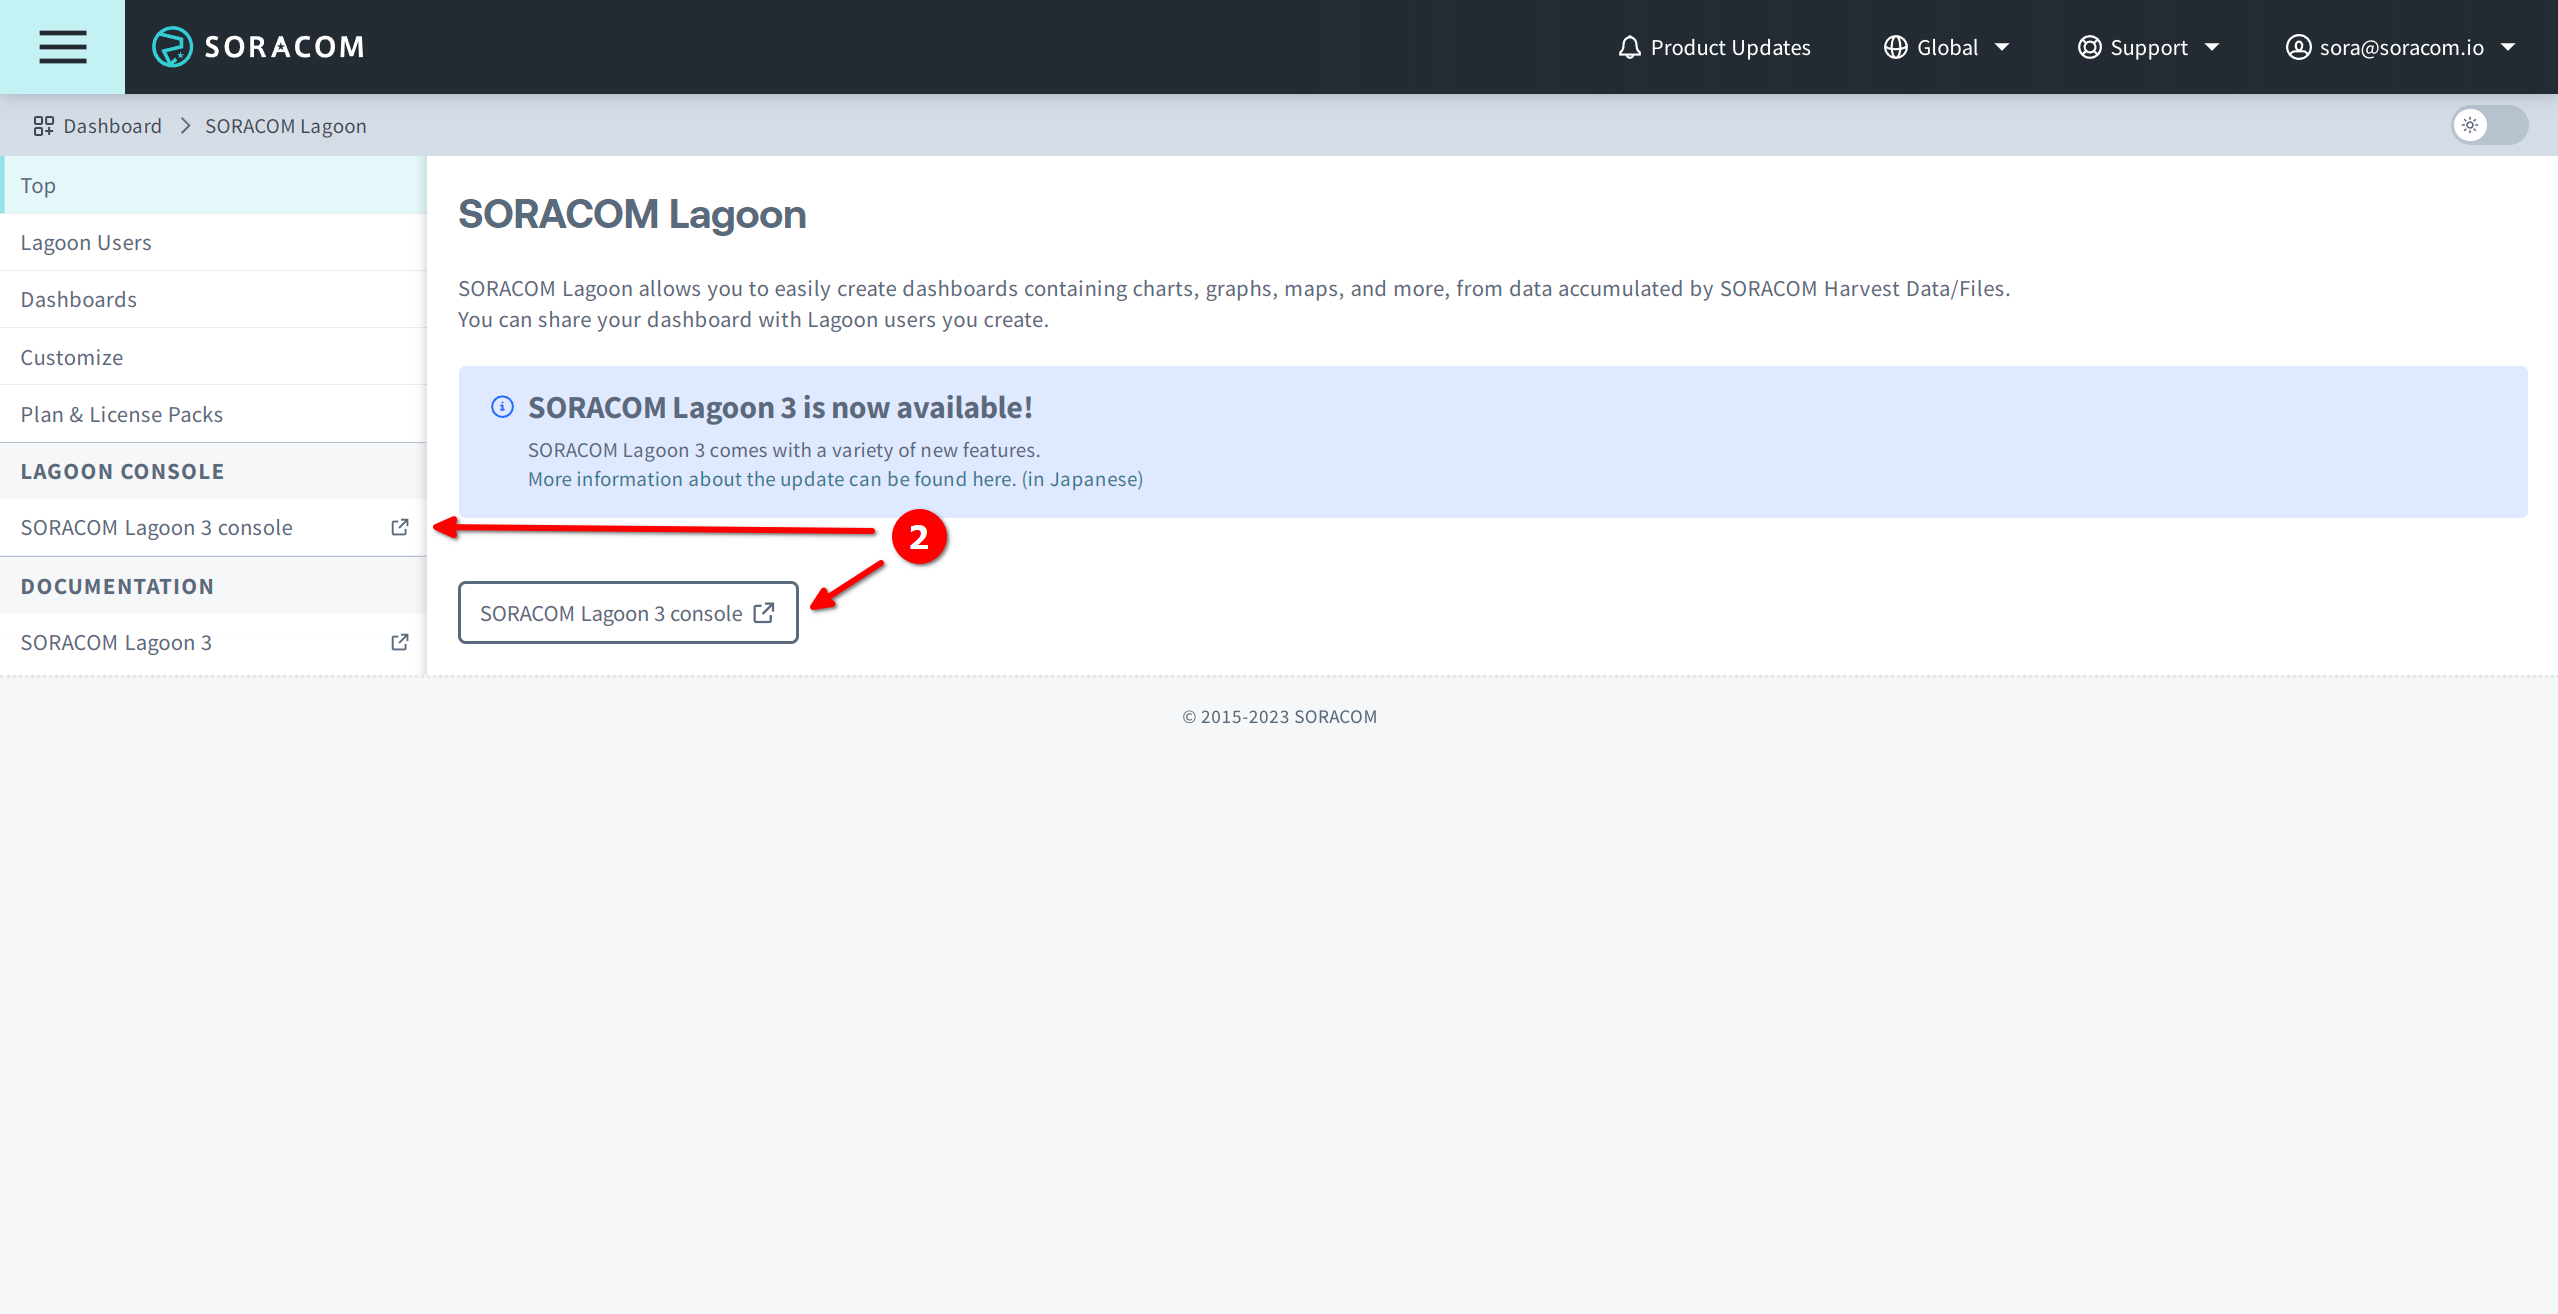The image size is (2558, 1314).
Task: Click the Dashboard breadcrumb link
Action: pos(112,124)
